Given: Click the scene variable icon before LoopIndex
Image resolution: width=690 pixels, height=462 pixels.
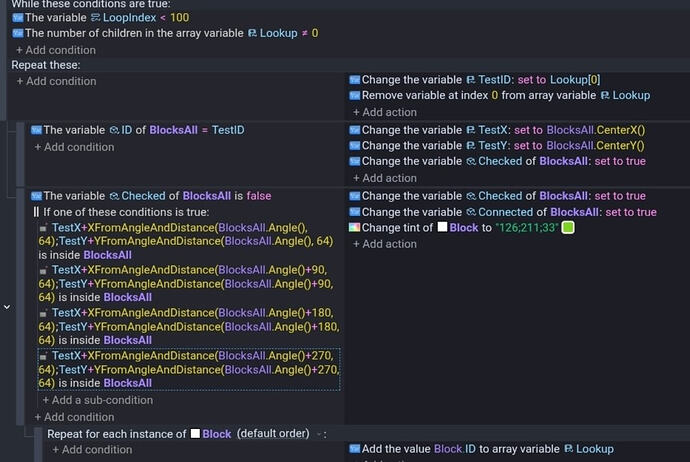Looking at the screenshot, I should click(95, 18).
